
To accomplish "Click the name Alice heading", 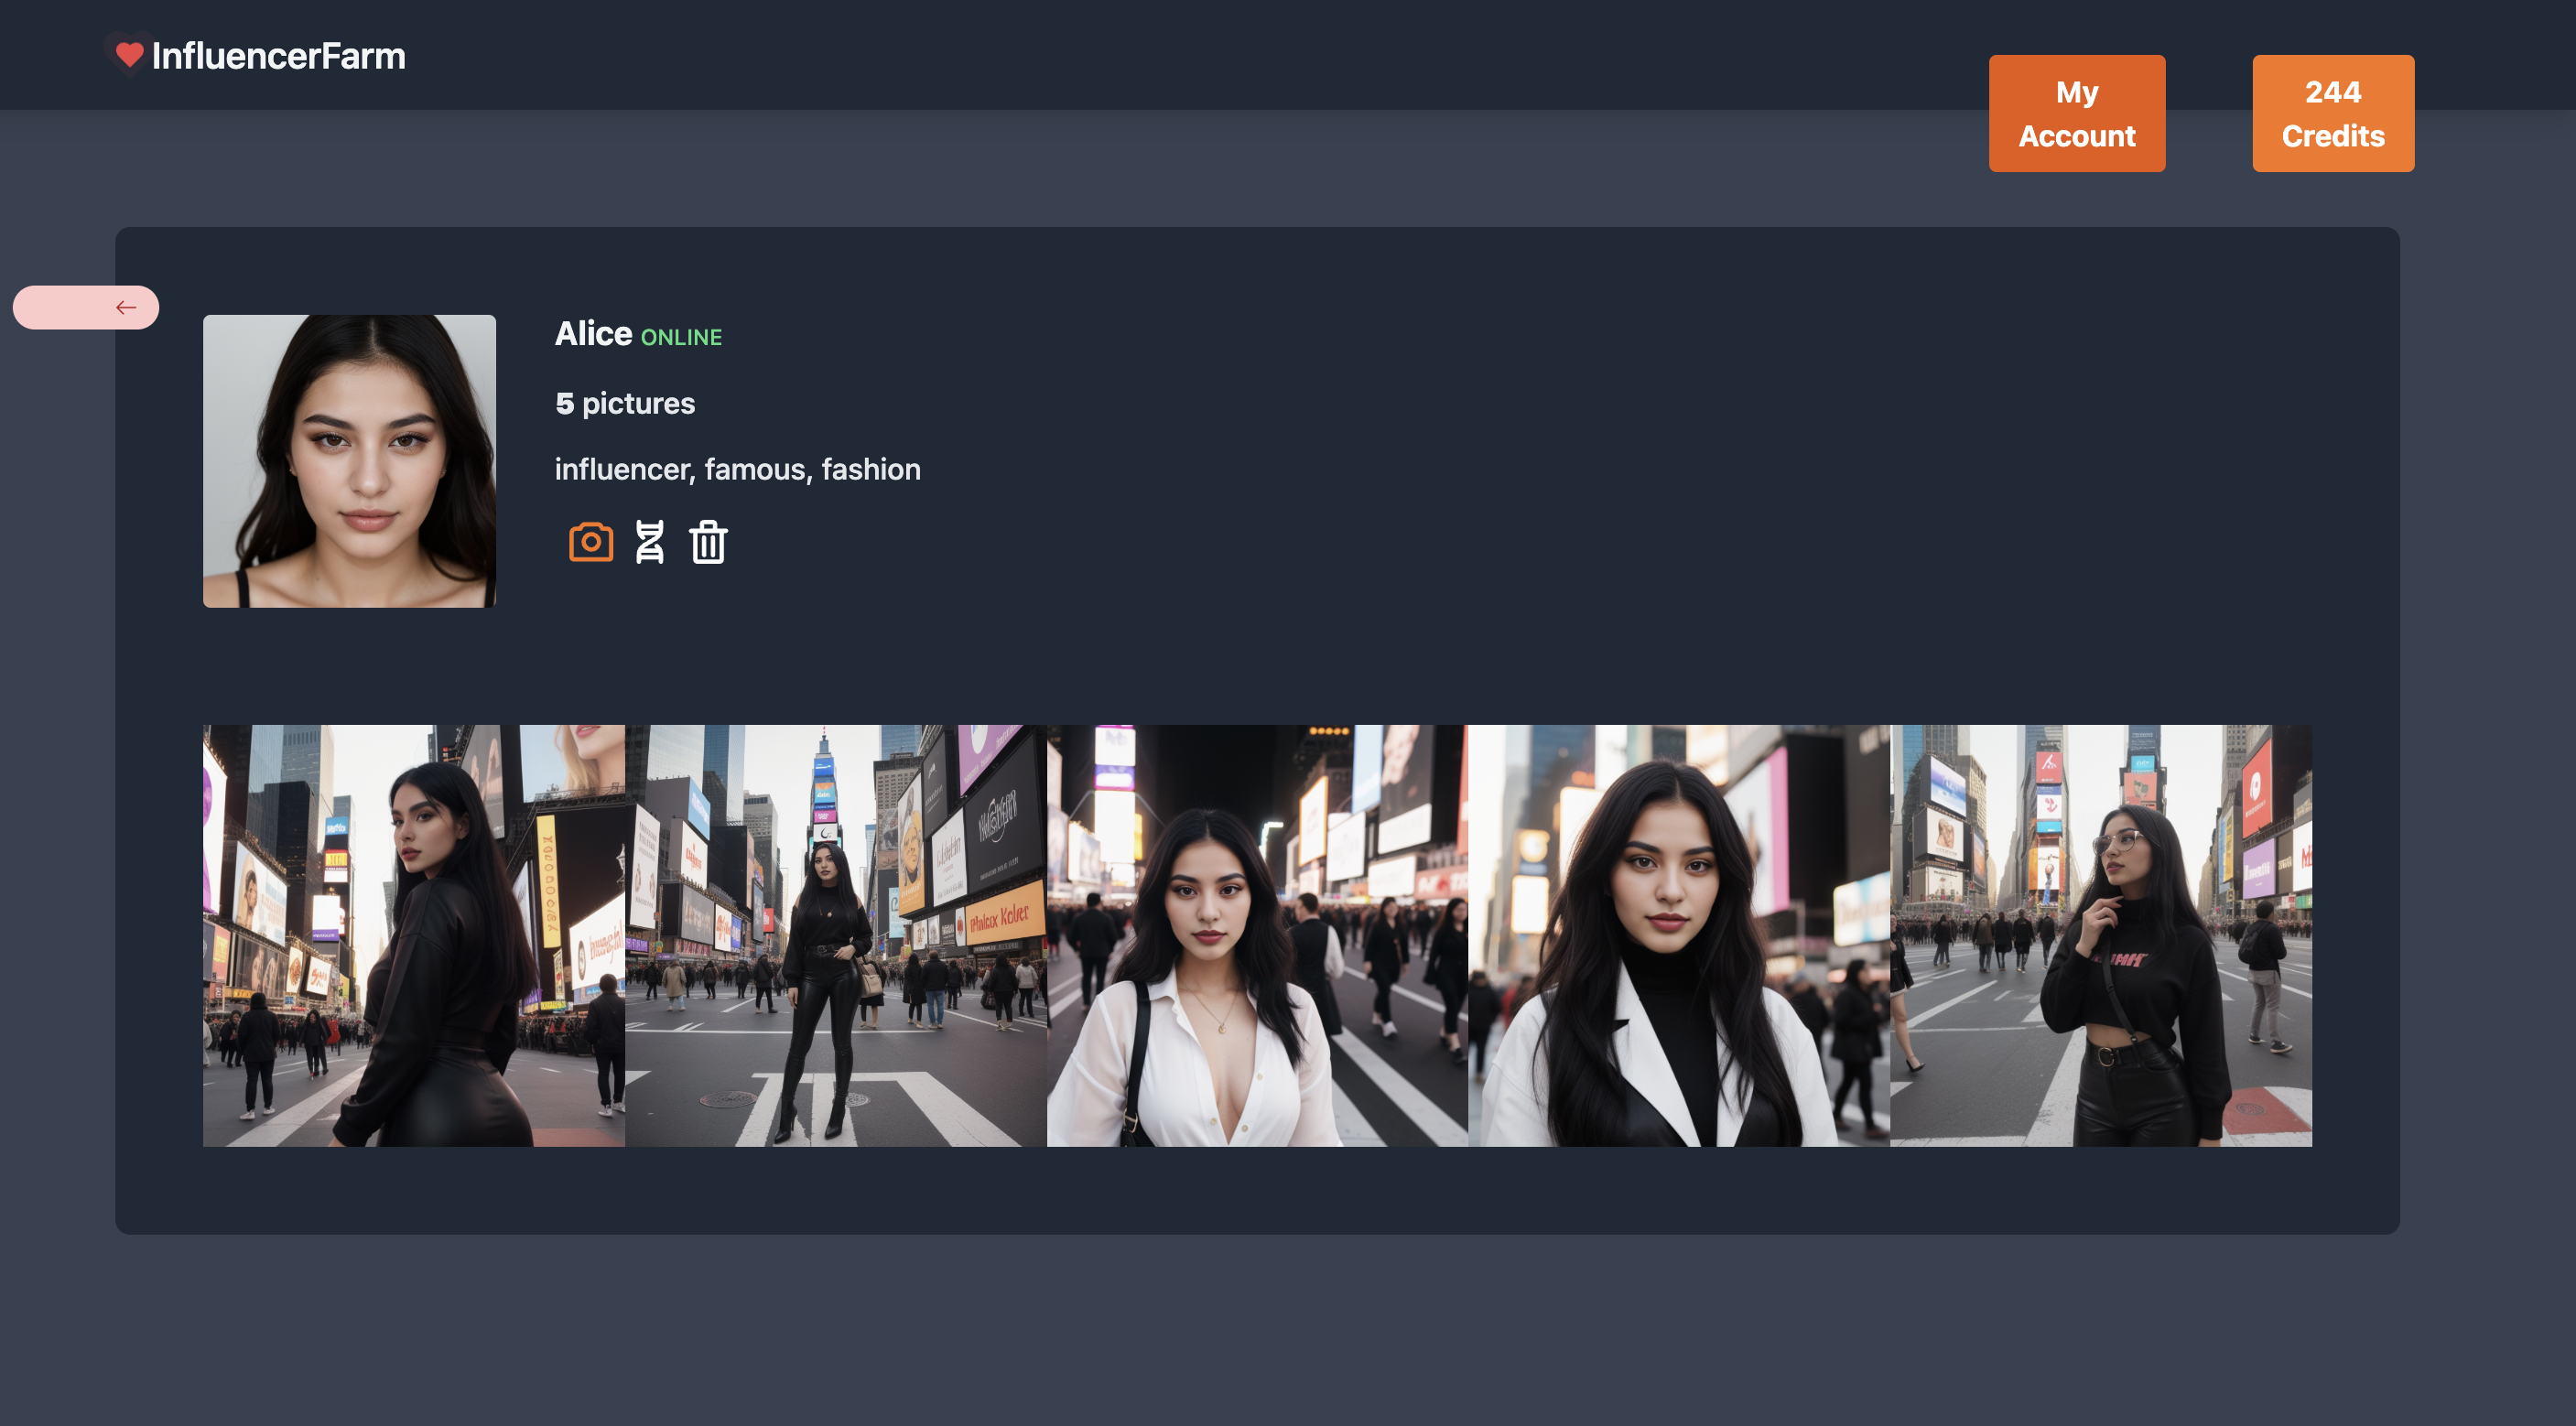I will tap(593, 333).
